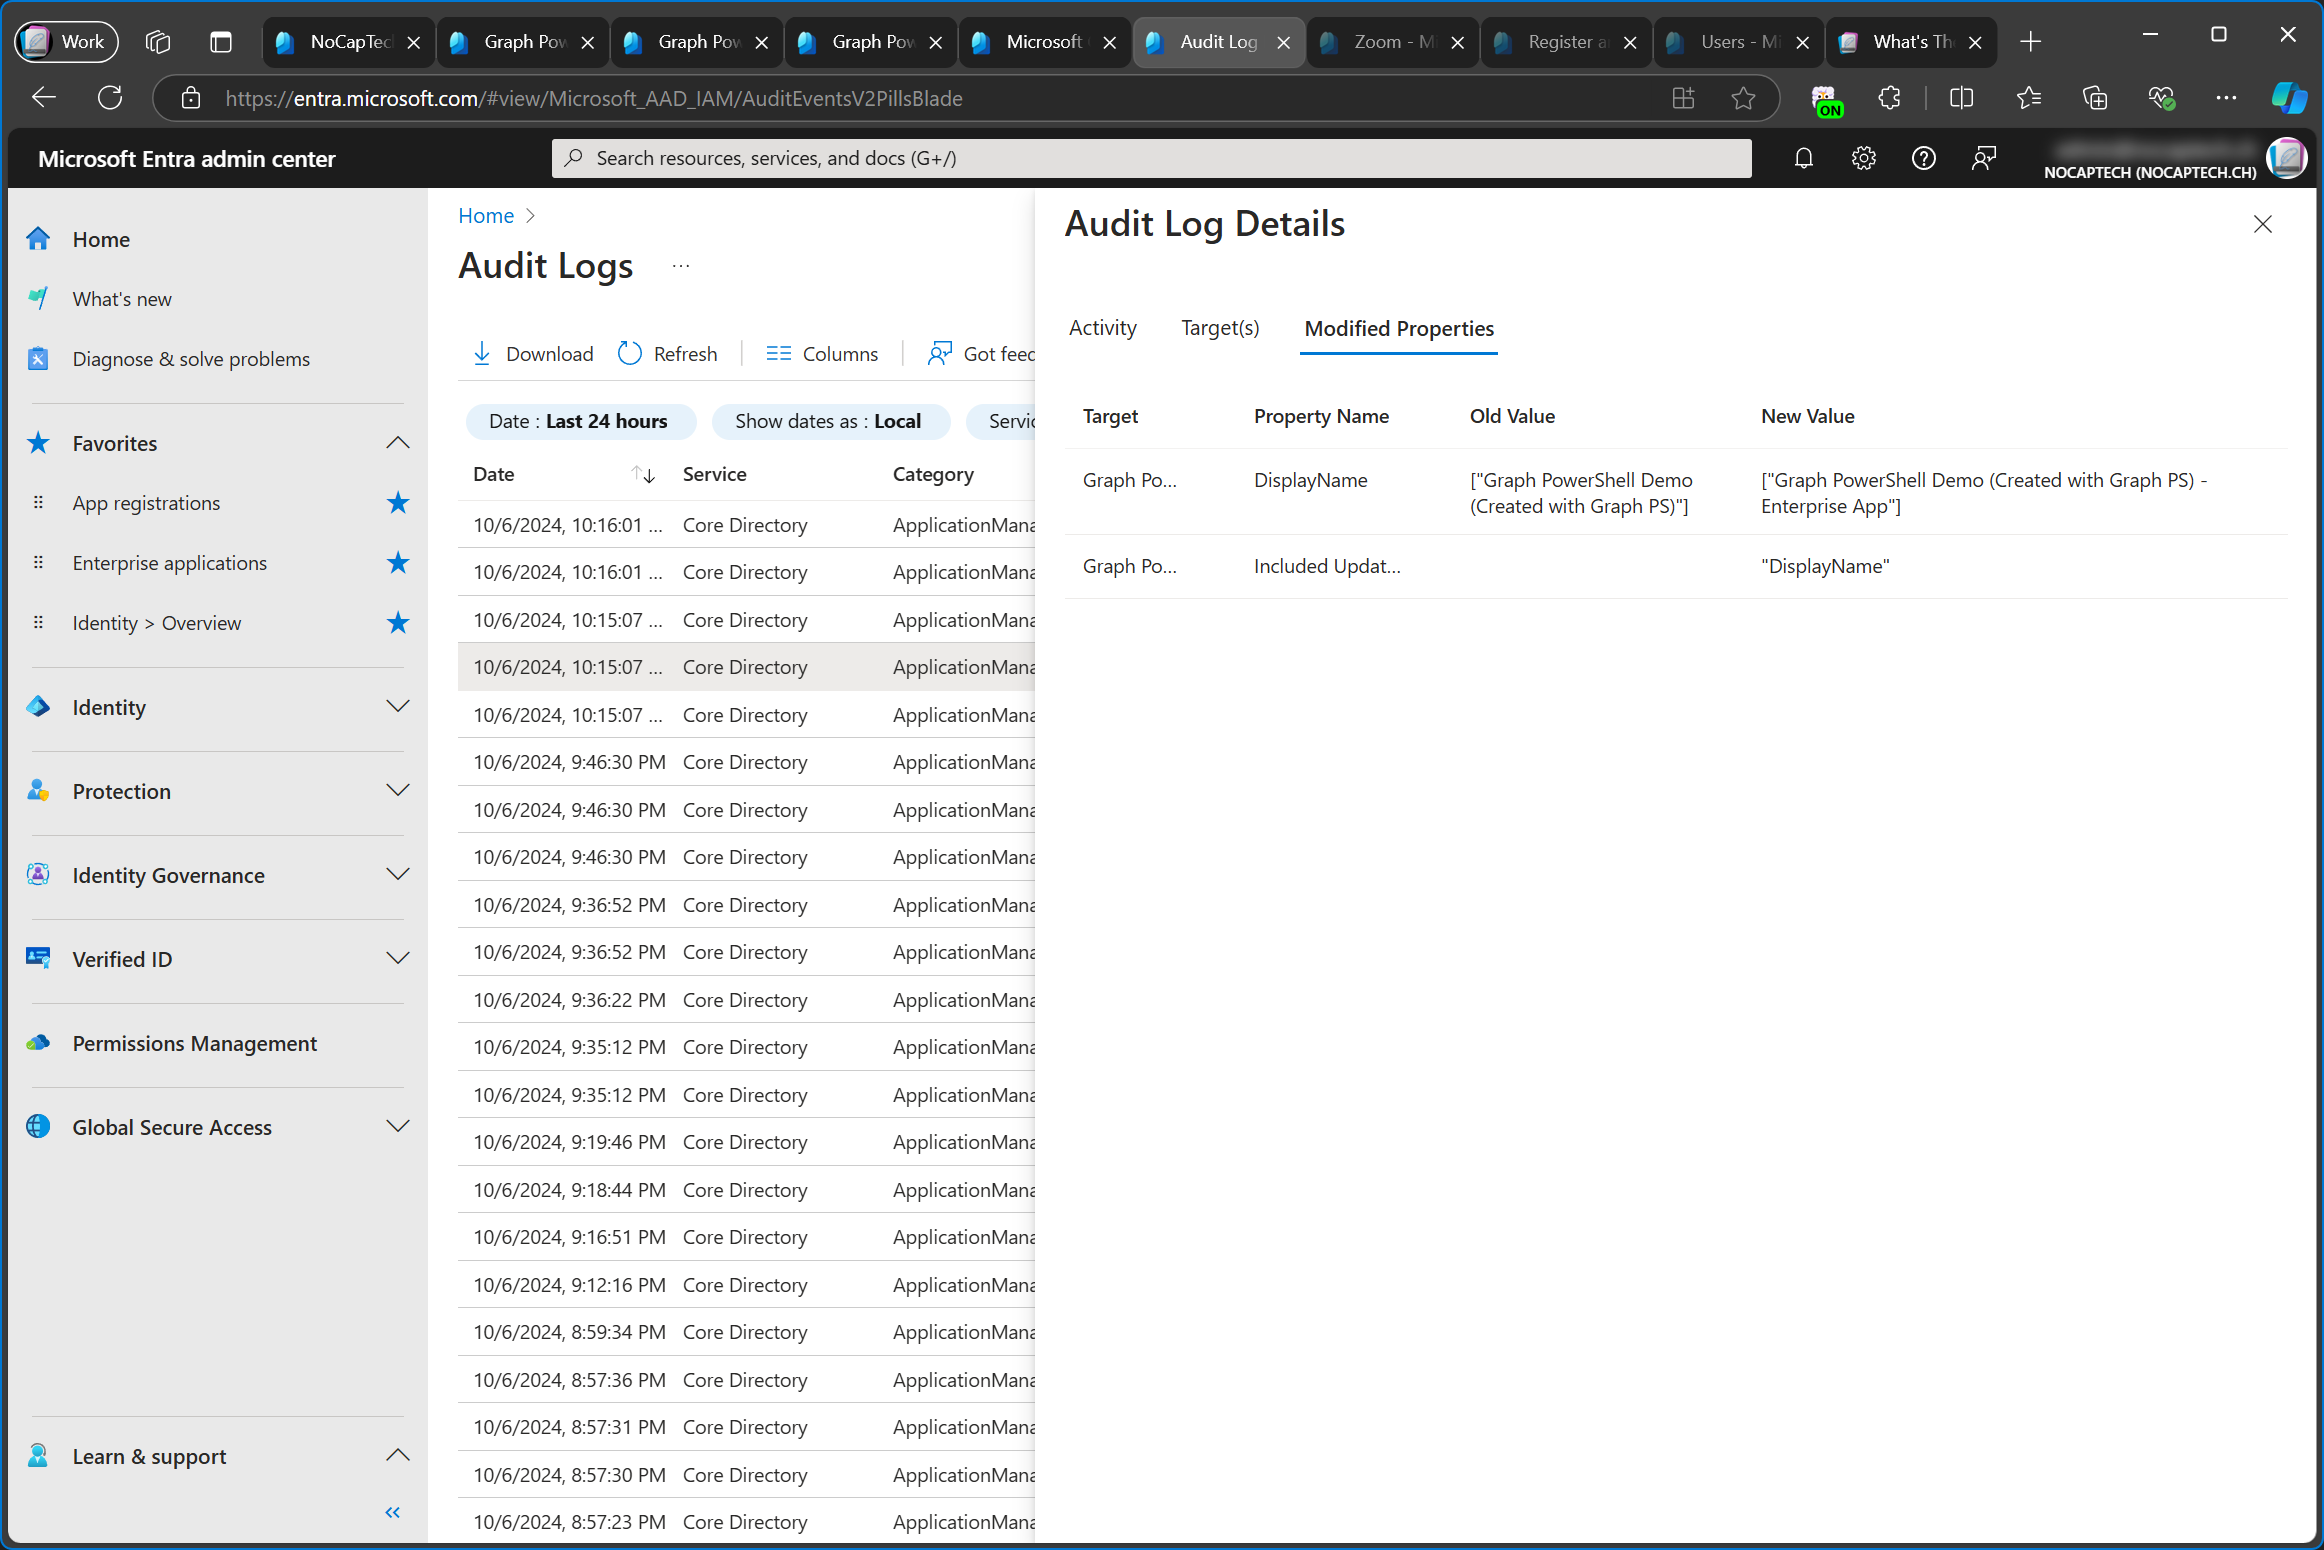The image size is (2324, 1550).
Task: Click the account avatar for NOCAPTECH
Action: tap(2286, 158)
